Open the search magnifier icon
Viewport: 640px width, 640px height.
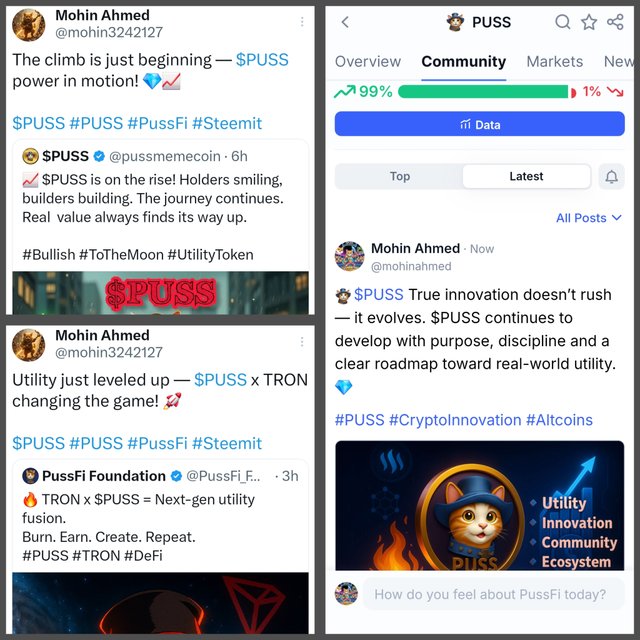click(563, 22)
